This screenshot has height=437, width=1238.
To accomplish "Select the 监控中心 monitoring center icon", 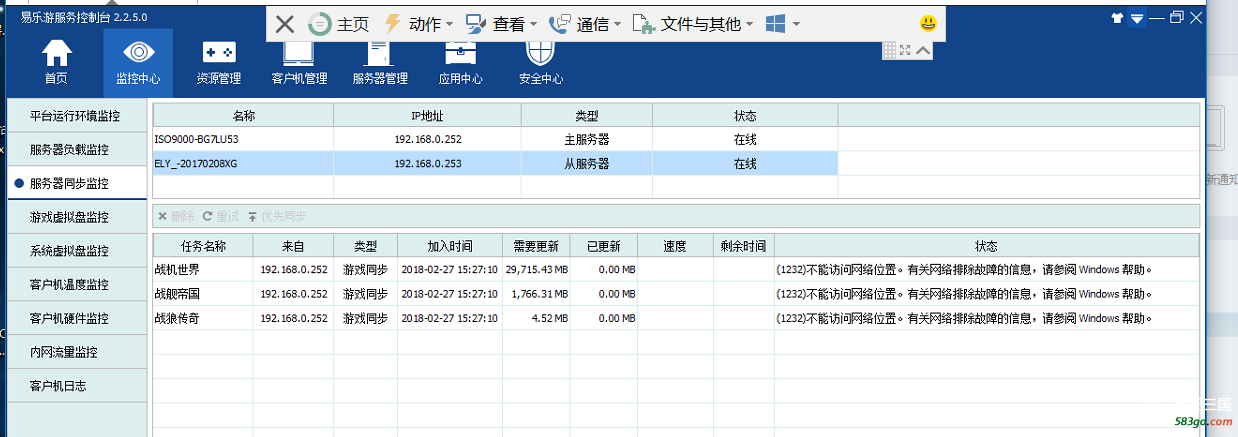I will (138, 62).
